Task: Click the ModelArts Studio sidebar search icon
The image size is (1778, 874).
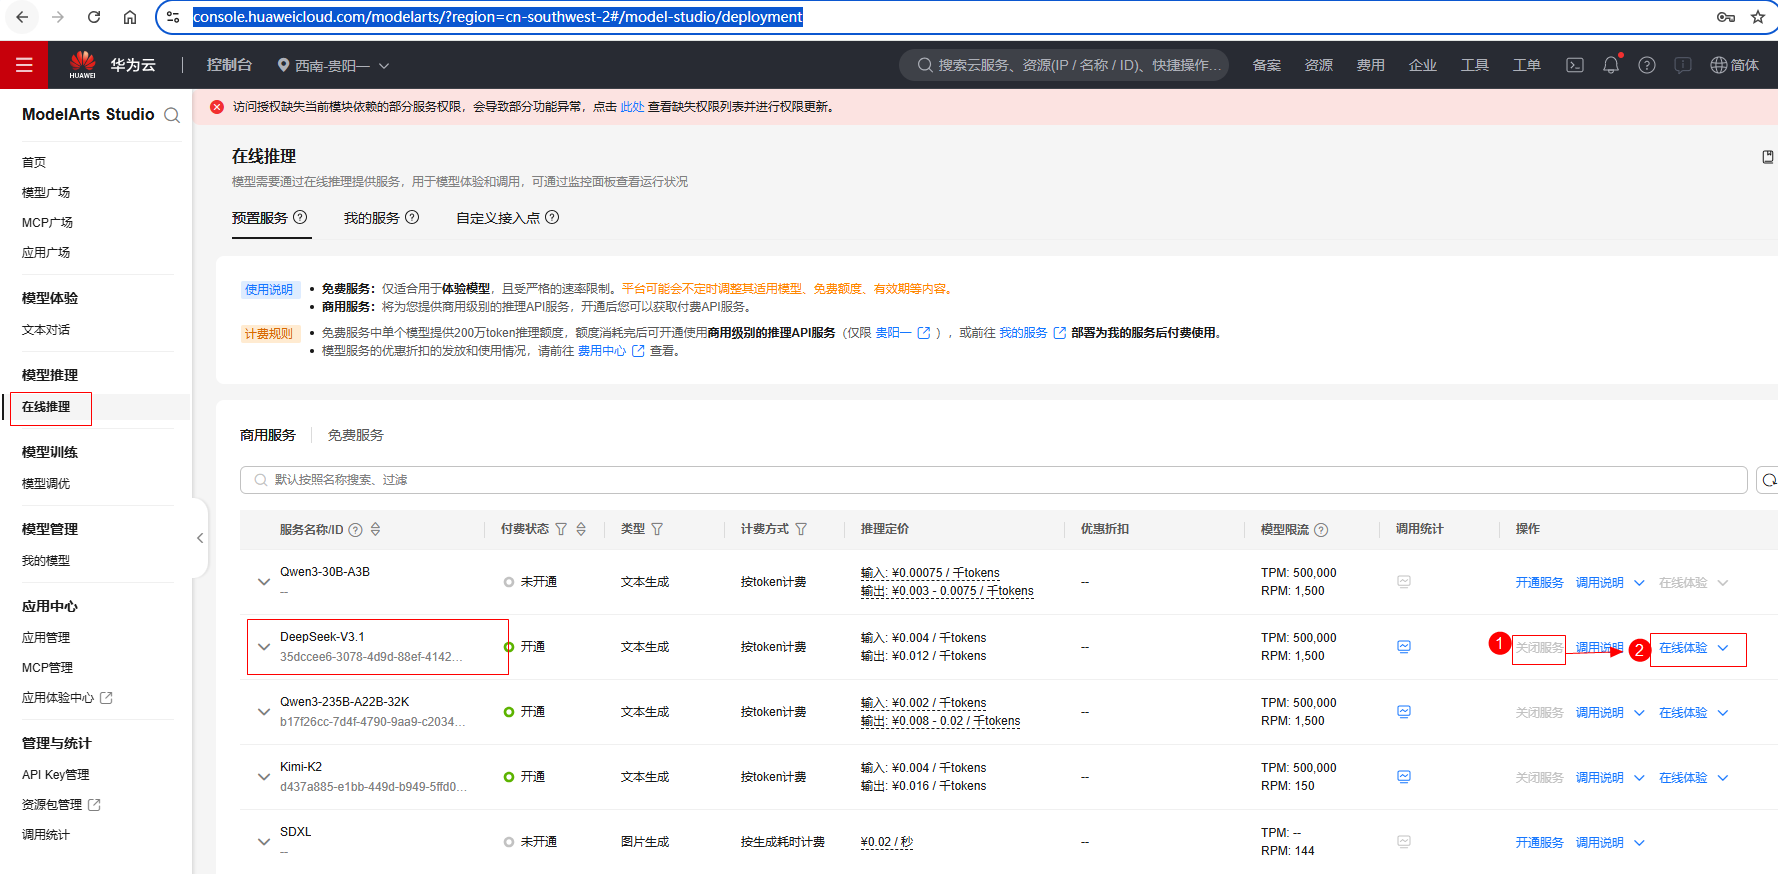Action: [x=172, y=115]
